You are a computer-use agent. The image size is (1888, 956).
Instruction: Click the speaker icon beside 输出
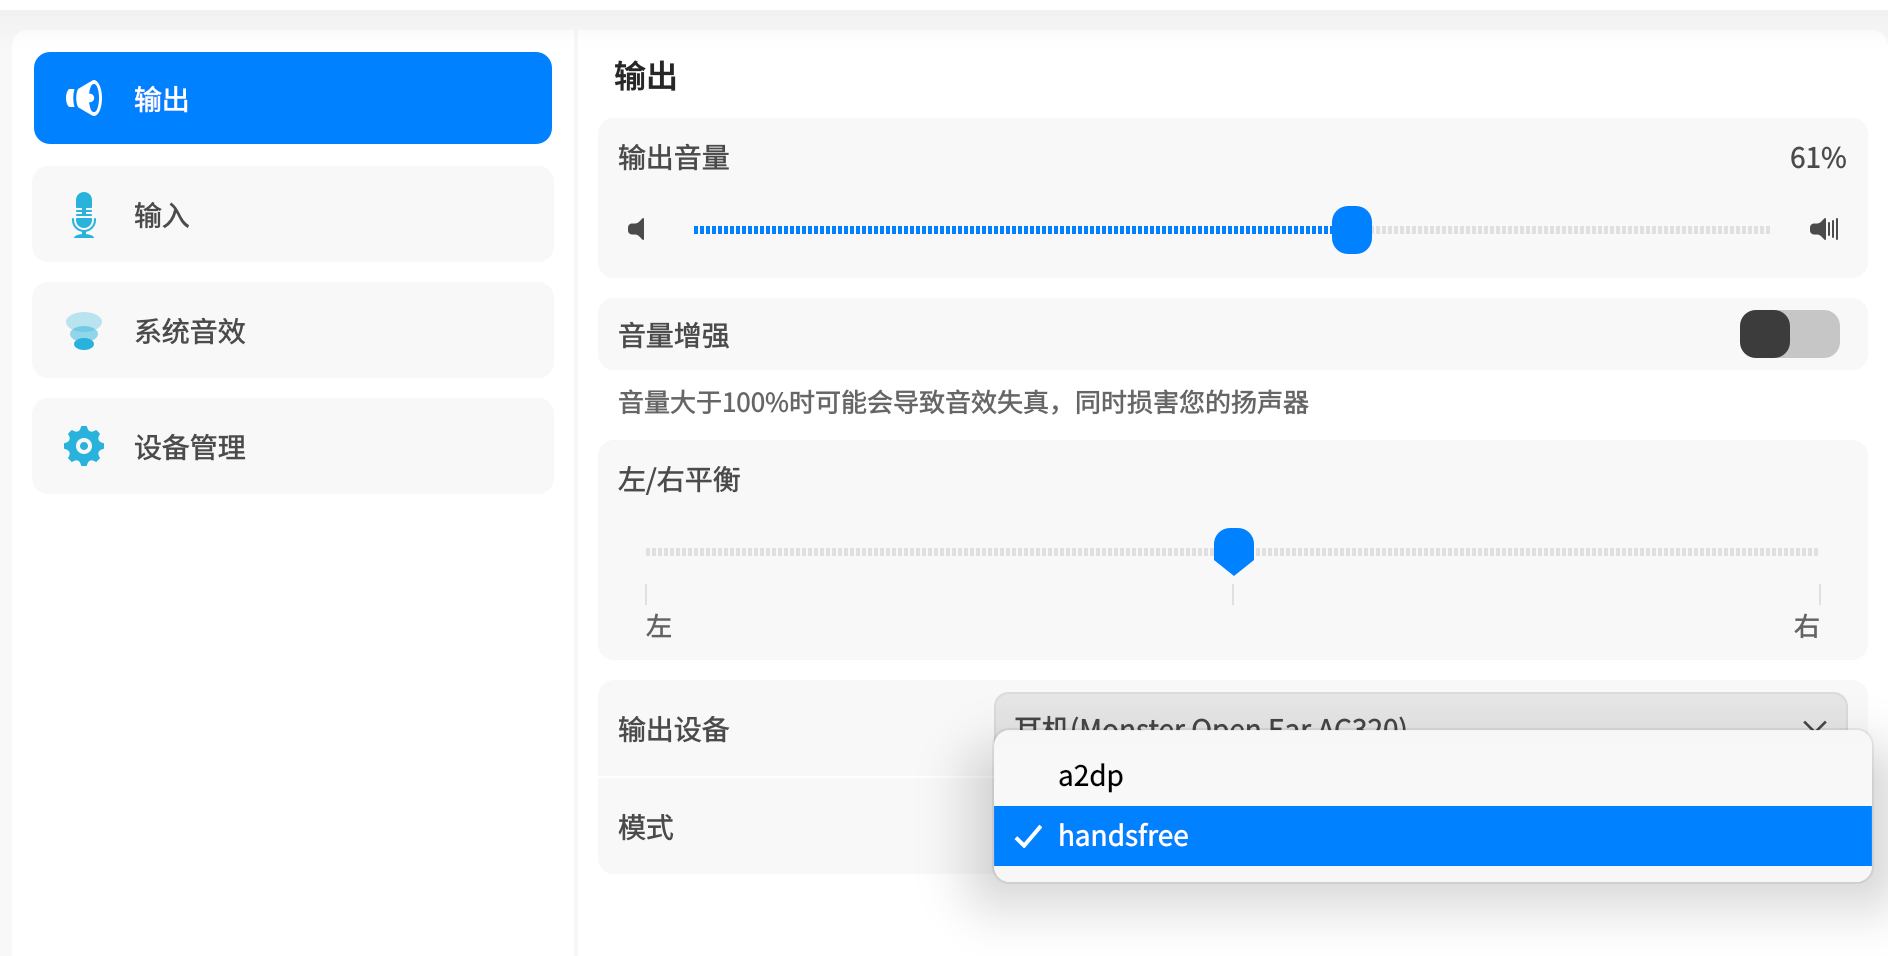coord(84,98)
